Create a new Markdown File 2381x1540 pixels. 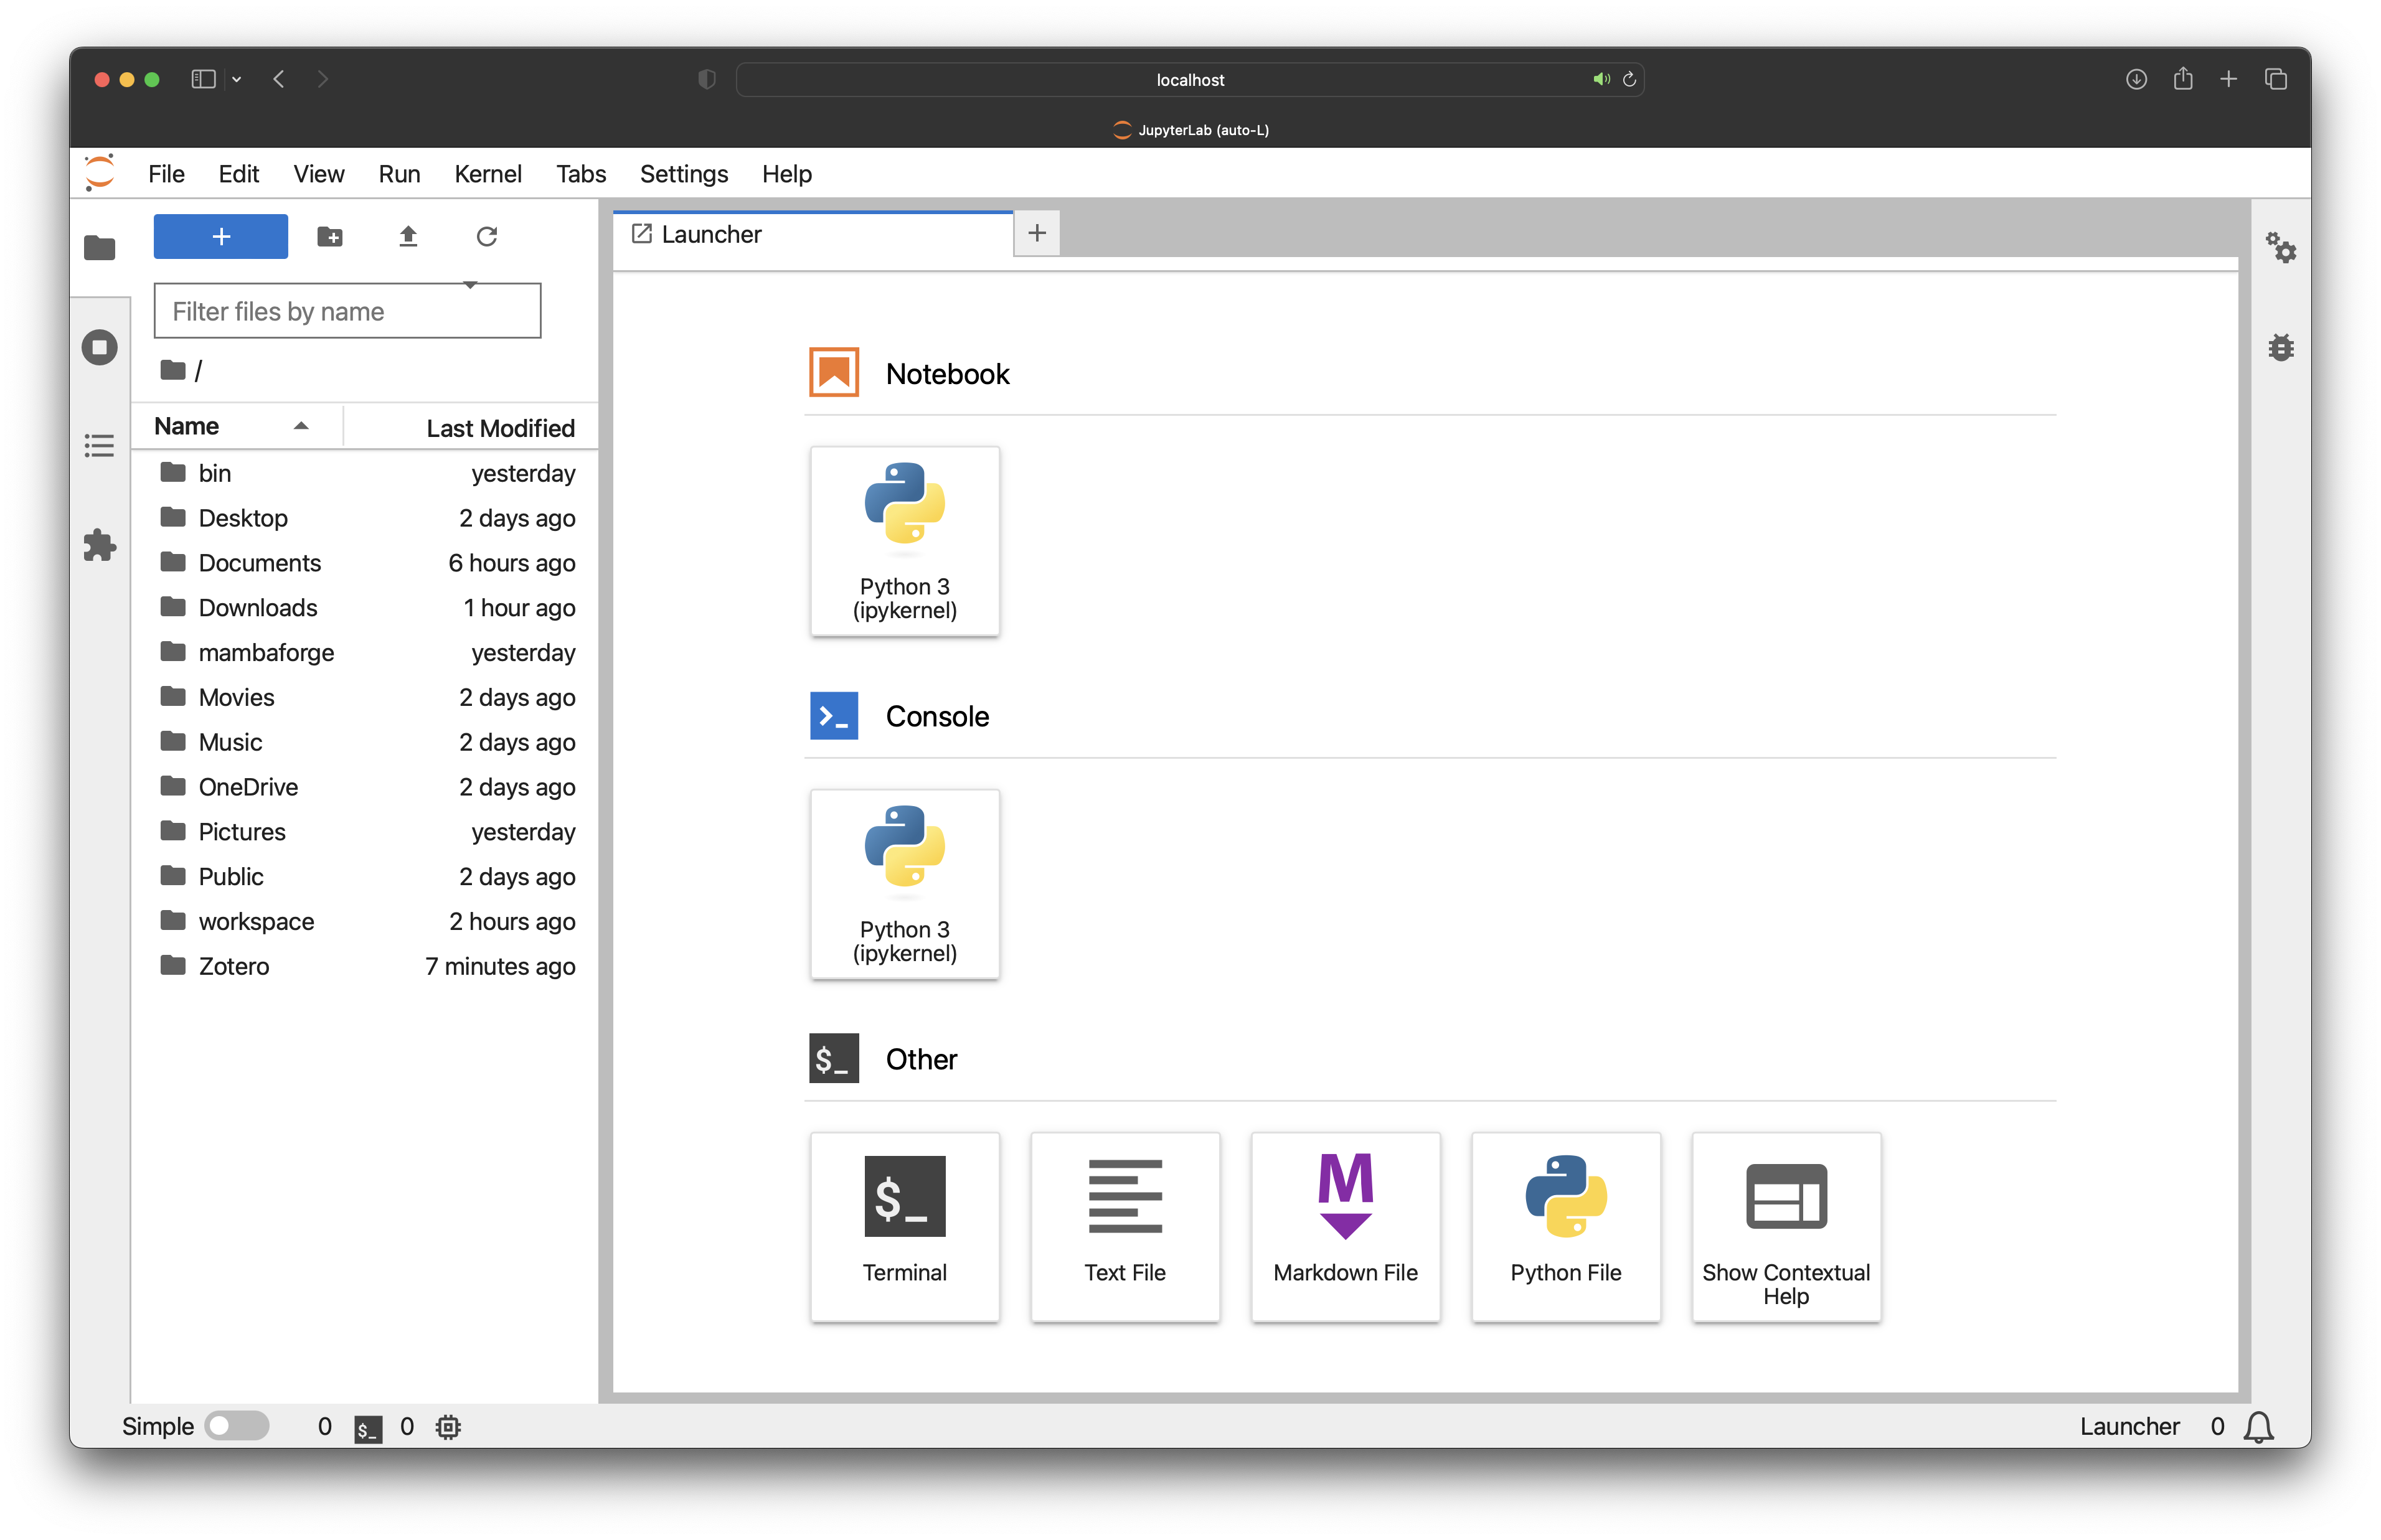pos(1345,1227)
